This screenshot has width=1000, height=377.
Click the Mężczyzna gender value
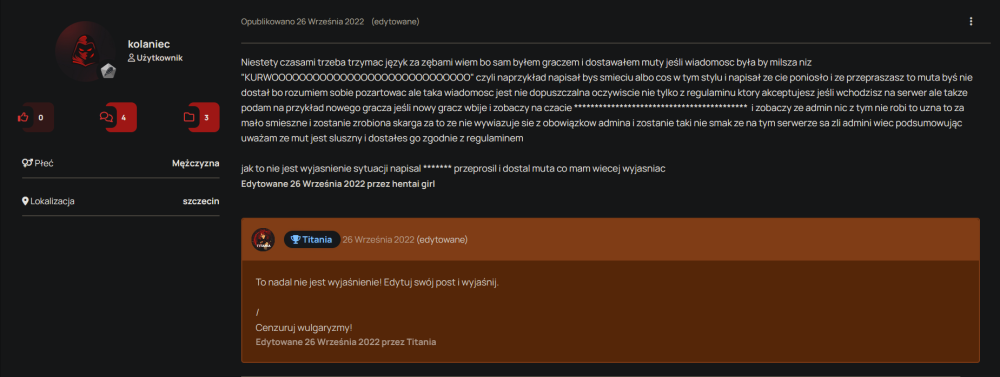coord(196,163)
